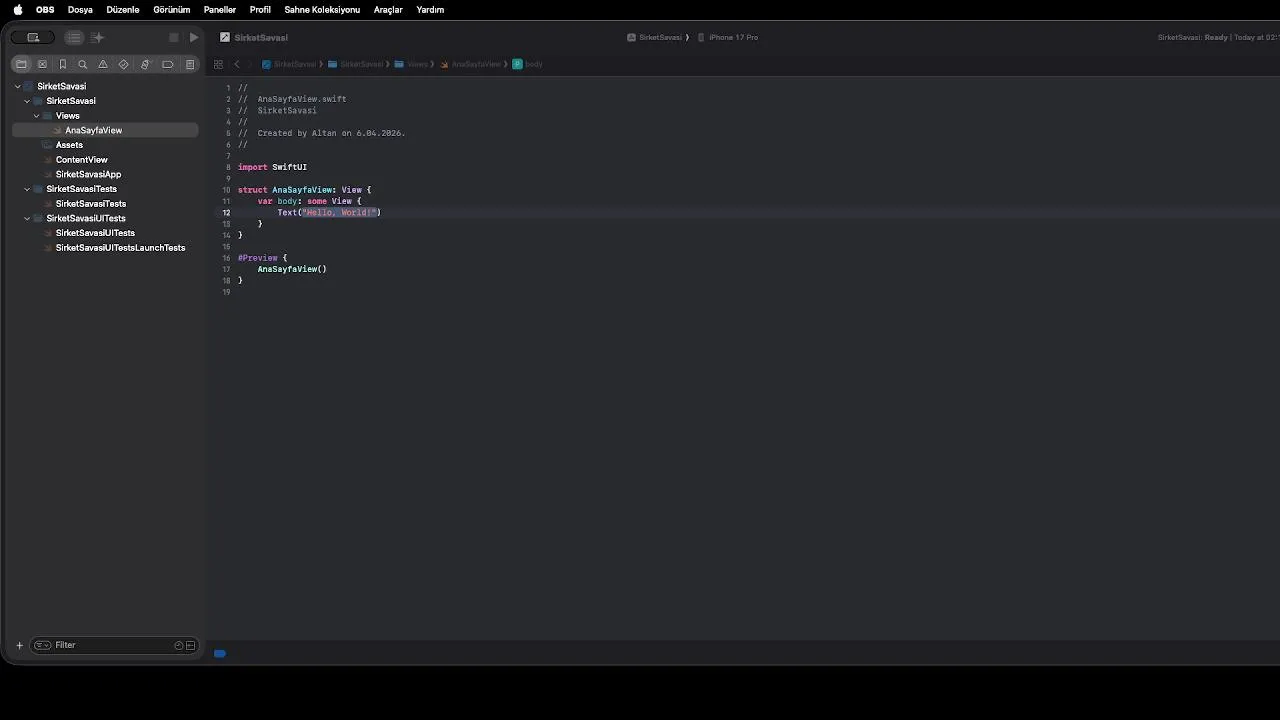This screenshot has width=1280, height=720.
Task: Open AnaSayfaView breadcrumb in jump bar
Action: pyautogui.click(x=470, y=64)
